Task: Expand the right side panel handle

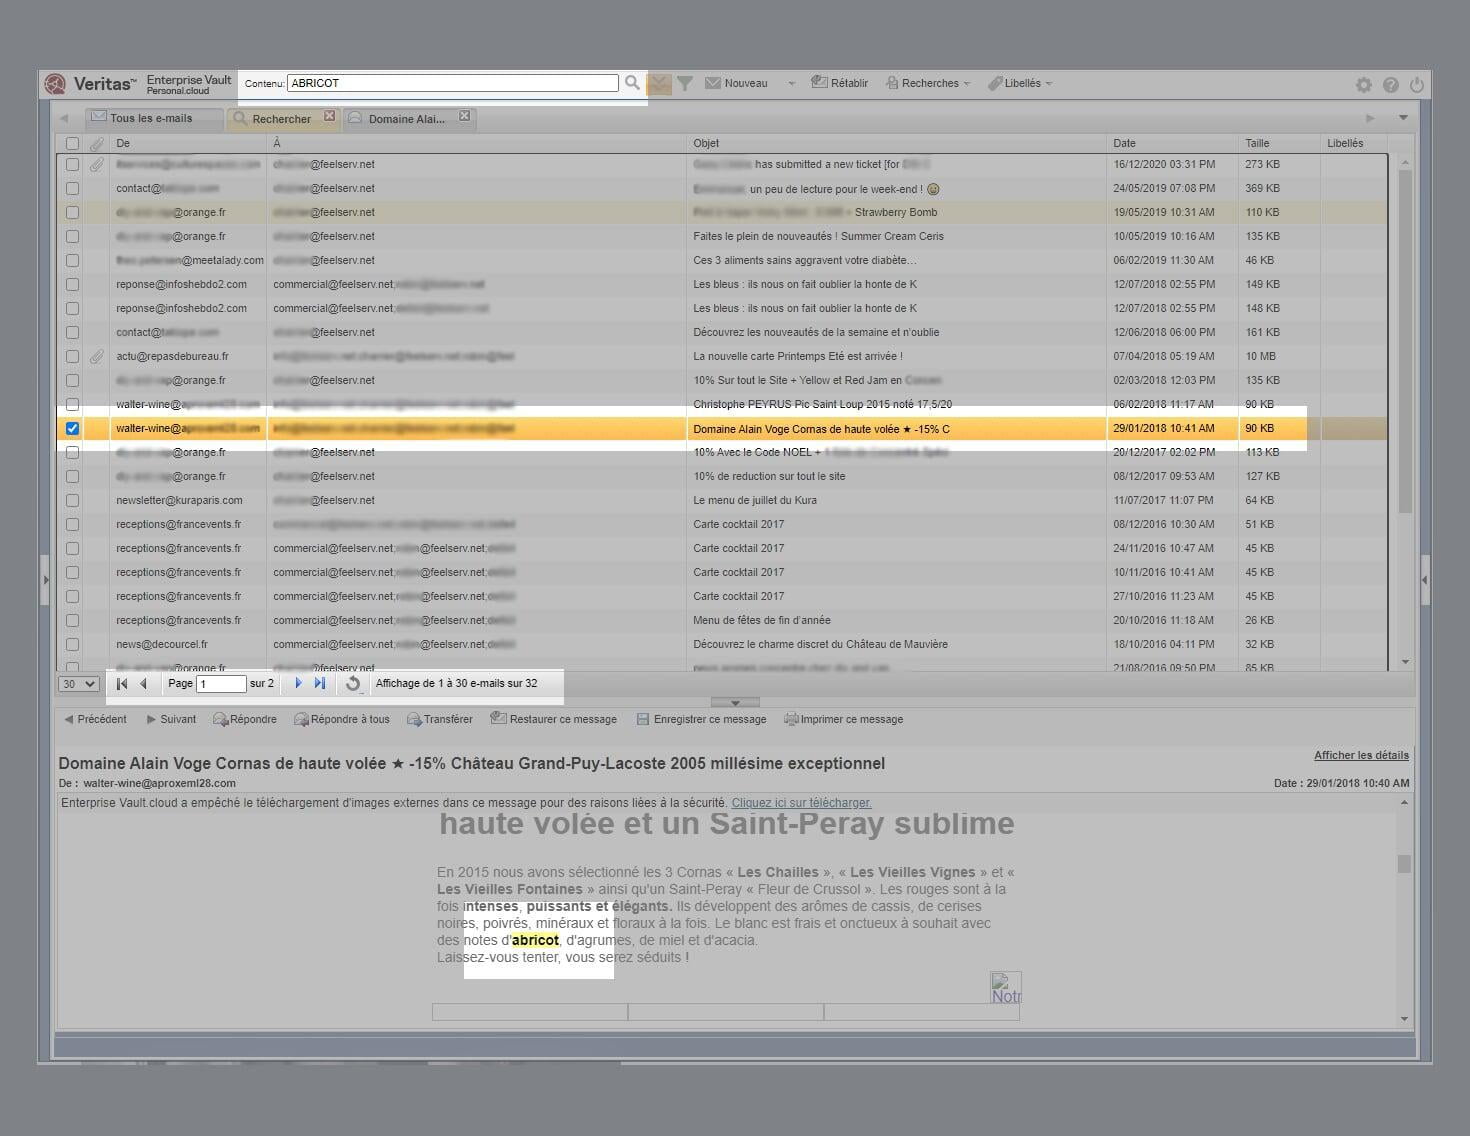Action: (1425, 580)
